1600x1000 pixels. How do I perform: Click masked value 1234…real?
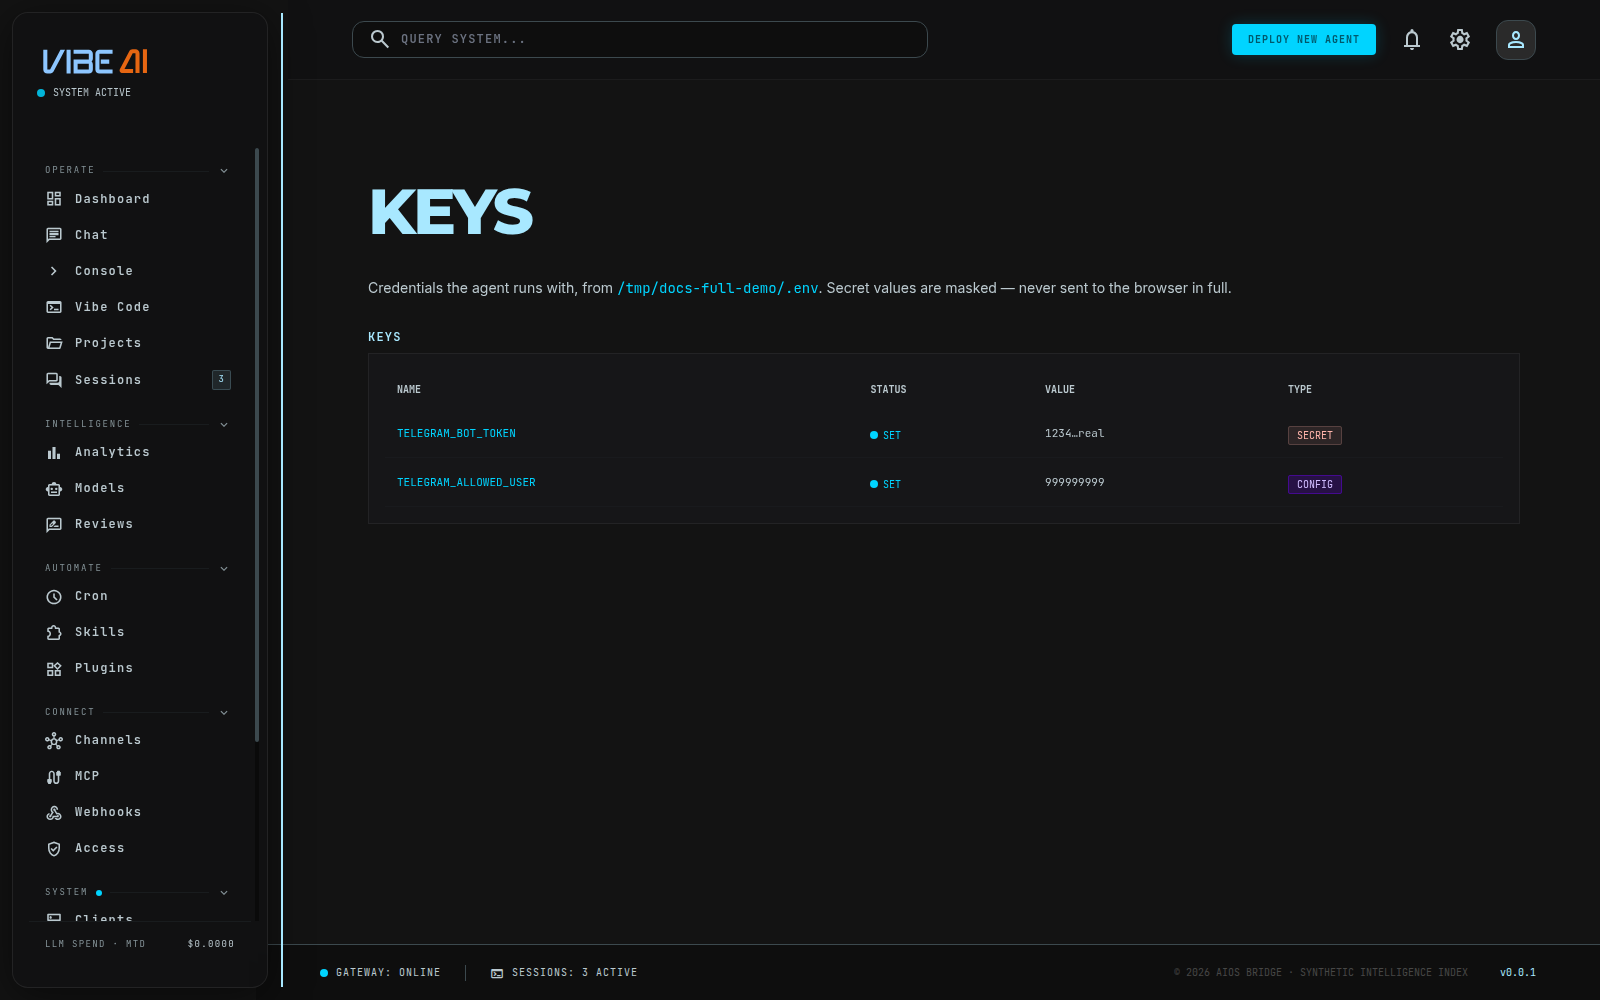pyautogui.click(x=1075, y=434)
